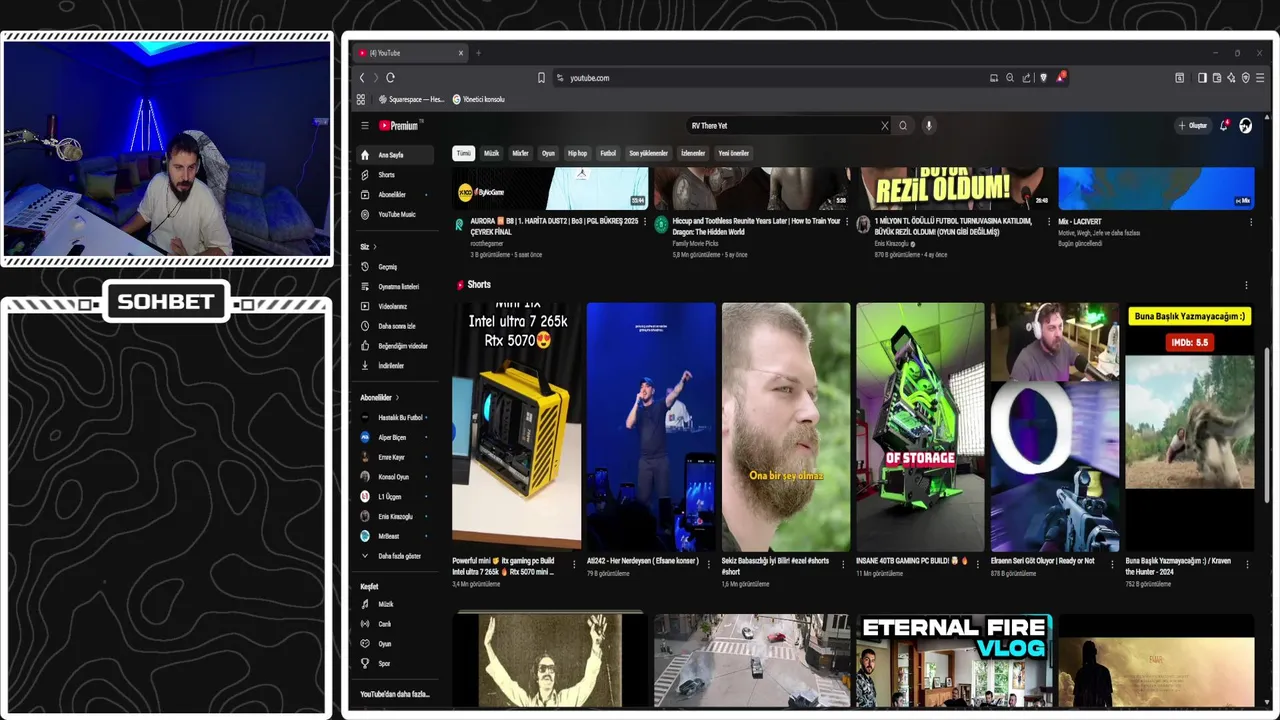Image resolution: width=1280 pixels, height=720 pixels.
Task: Click the Oluştur create button
Action: click(1192, 126)
